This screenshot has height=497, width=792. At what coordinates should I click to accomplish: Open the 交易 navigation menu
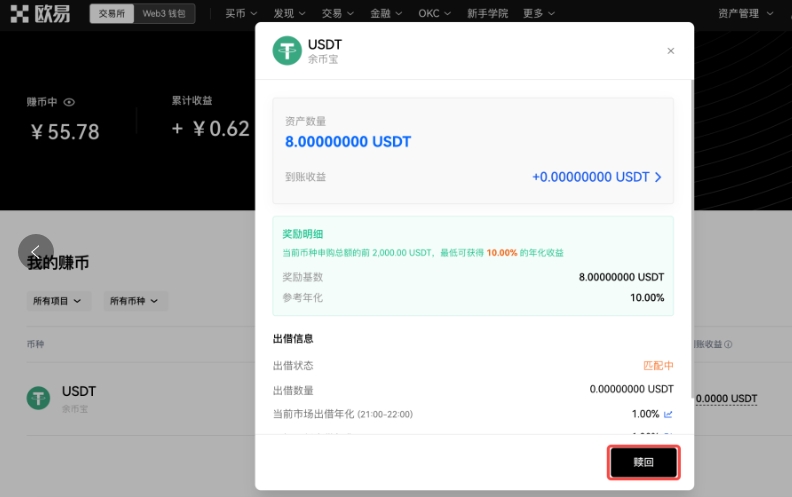pyautogui.click(x=337, y=14)
